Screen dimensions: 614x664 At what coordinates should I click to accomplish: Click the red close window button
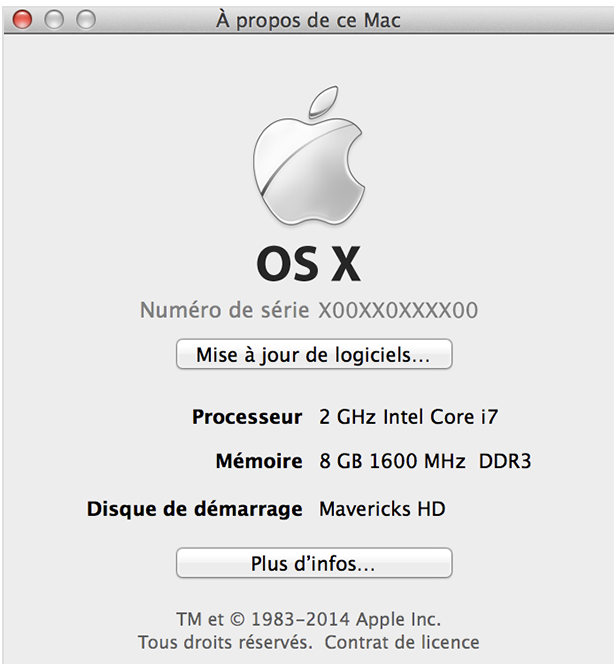pyautogui.click(x=22, y=19)
